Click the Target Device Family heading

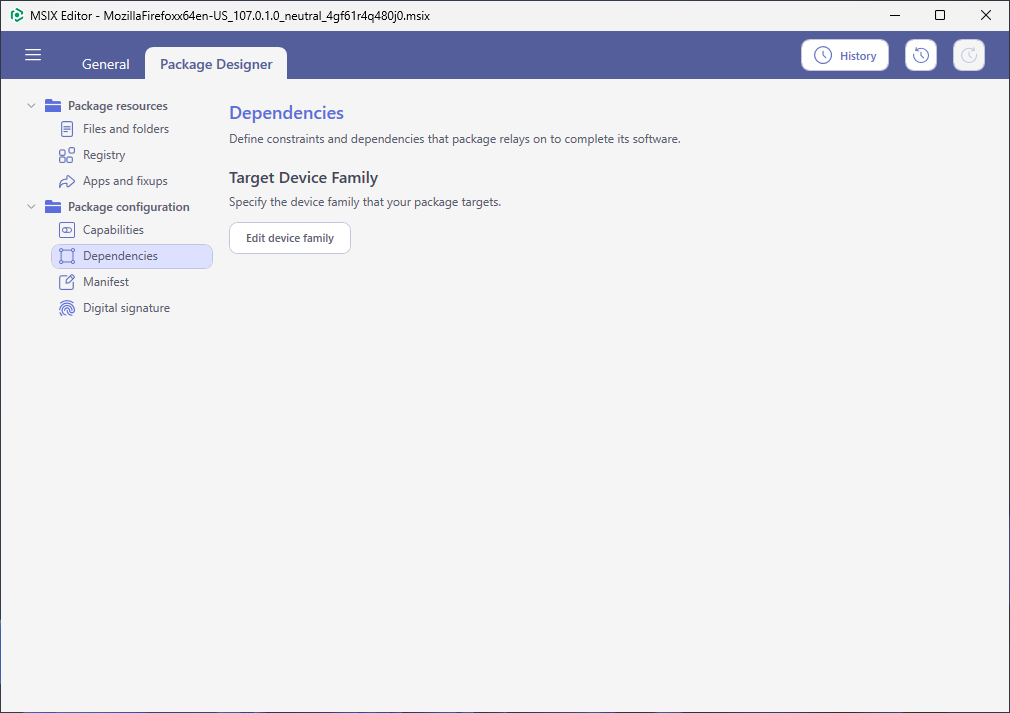(303, 178)
